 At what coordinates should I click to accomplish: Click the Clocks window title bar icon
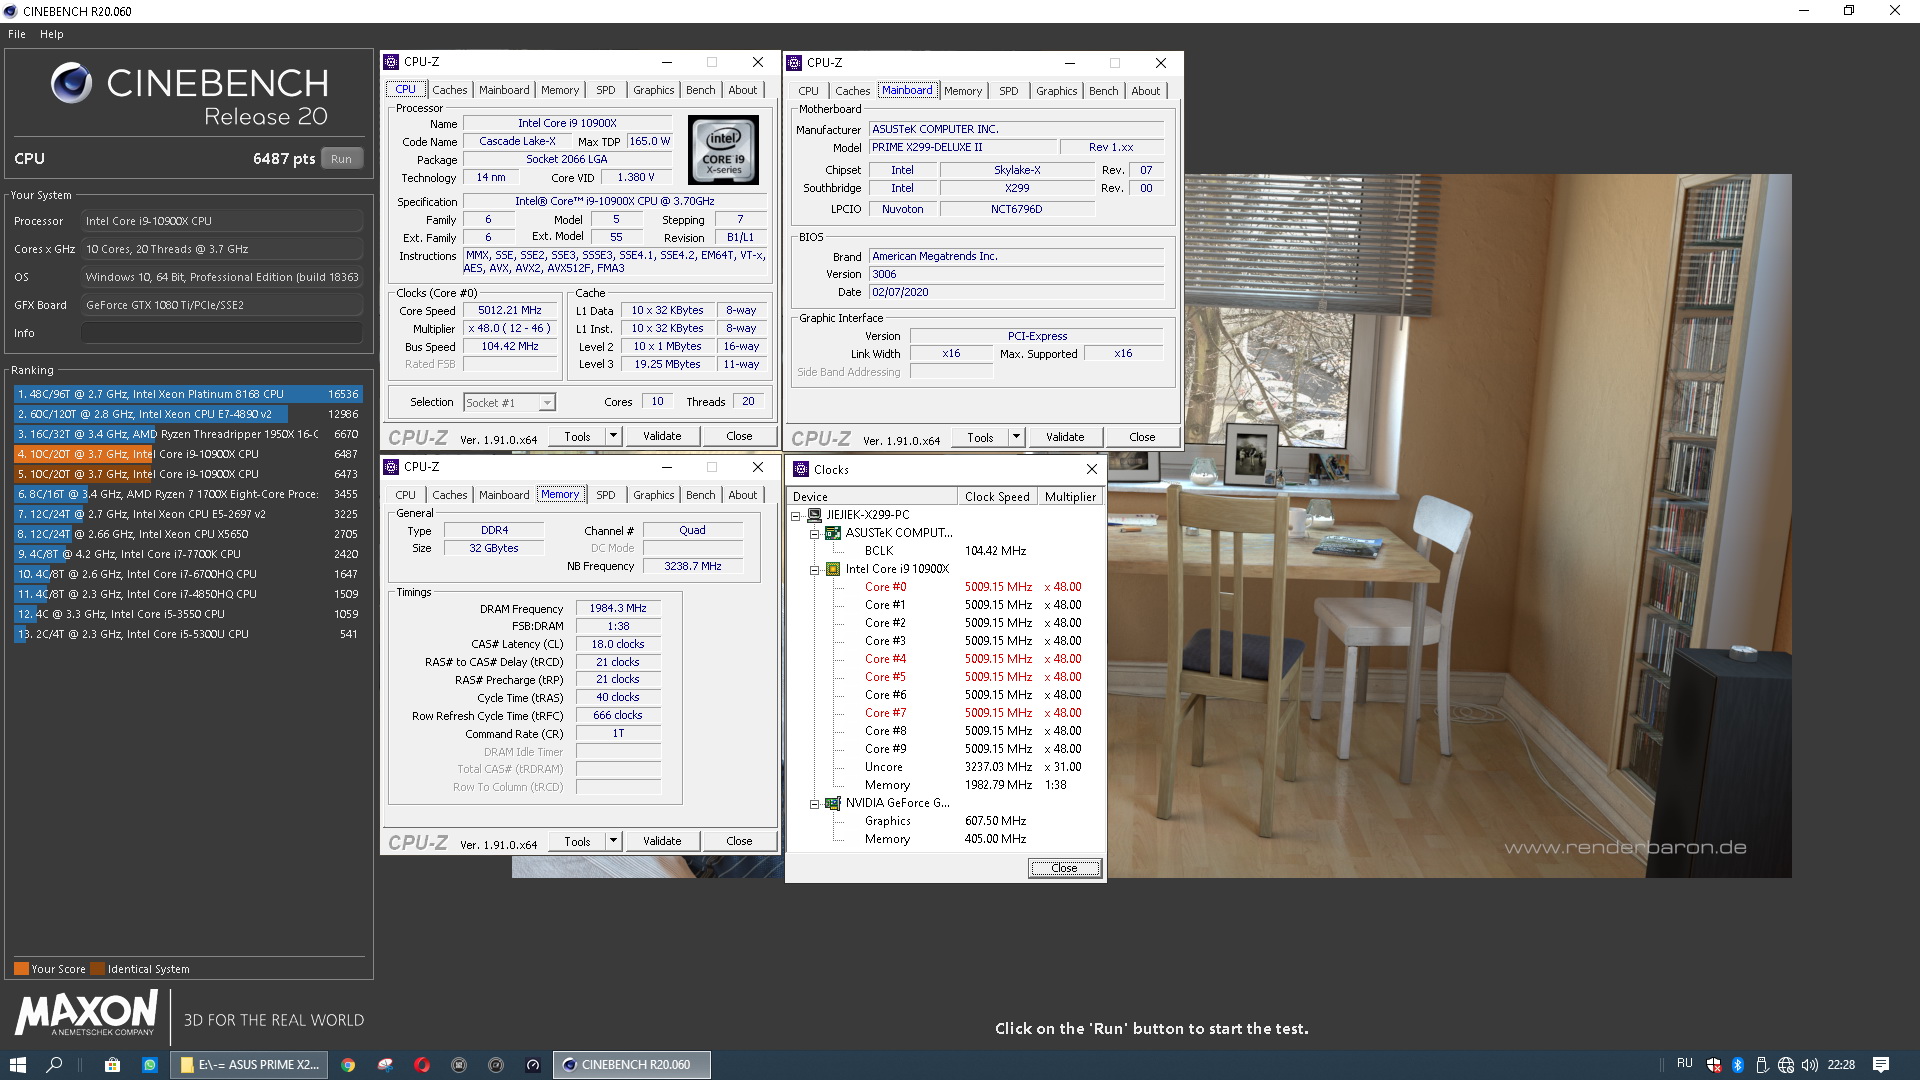coord(801,469)
